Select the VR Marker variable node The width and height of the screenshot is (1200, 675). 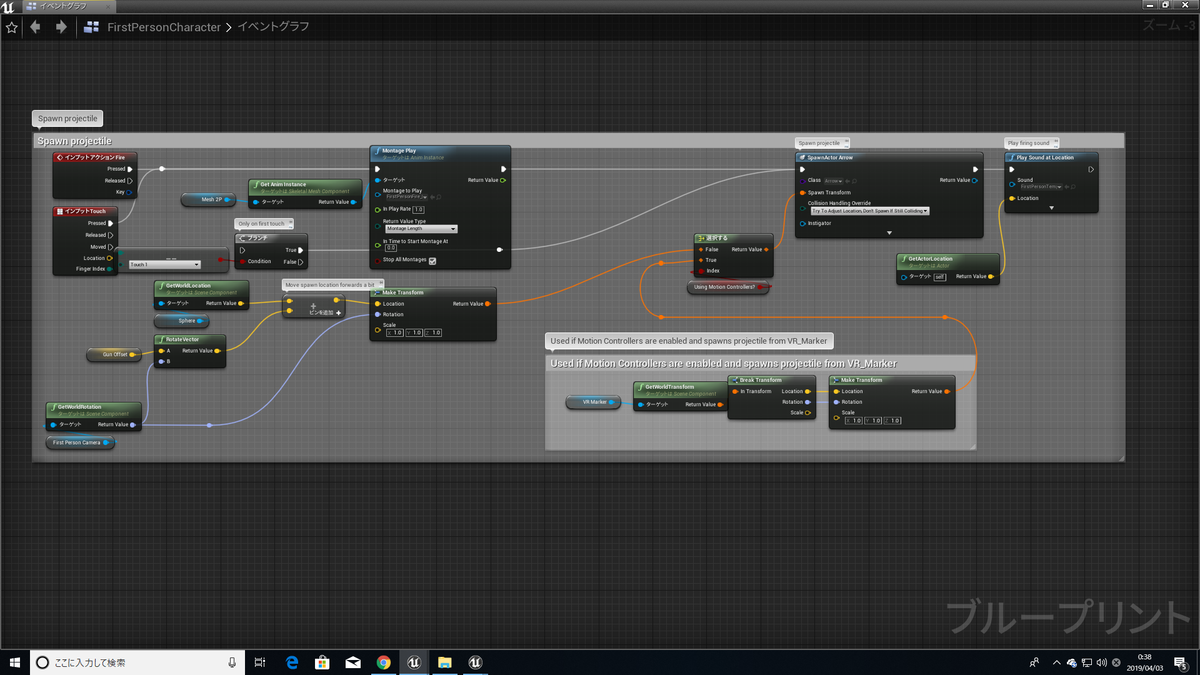(x=592, y=402)
